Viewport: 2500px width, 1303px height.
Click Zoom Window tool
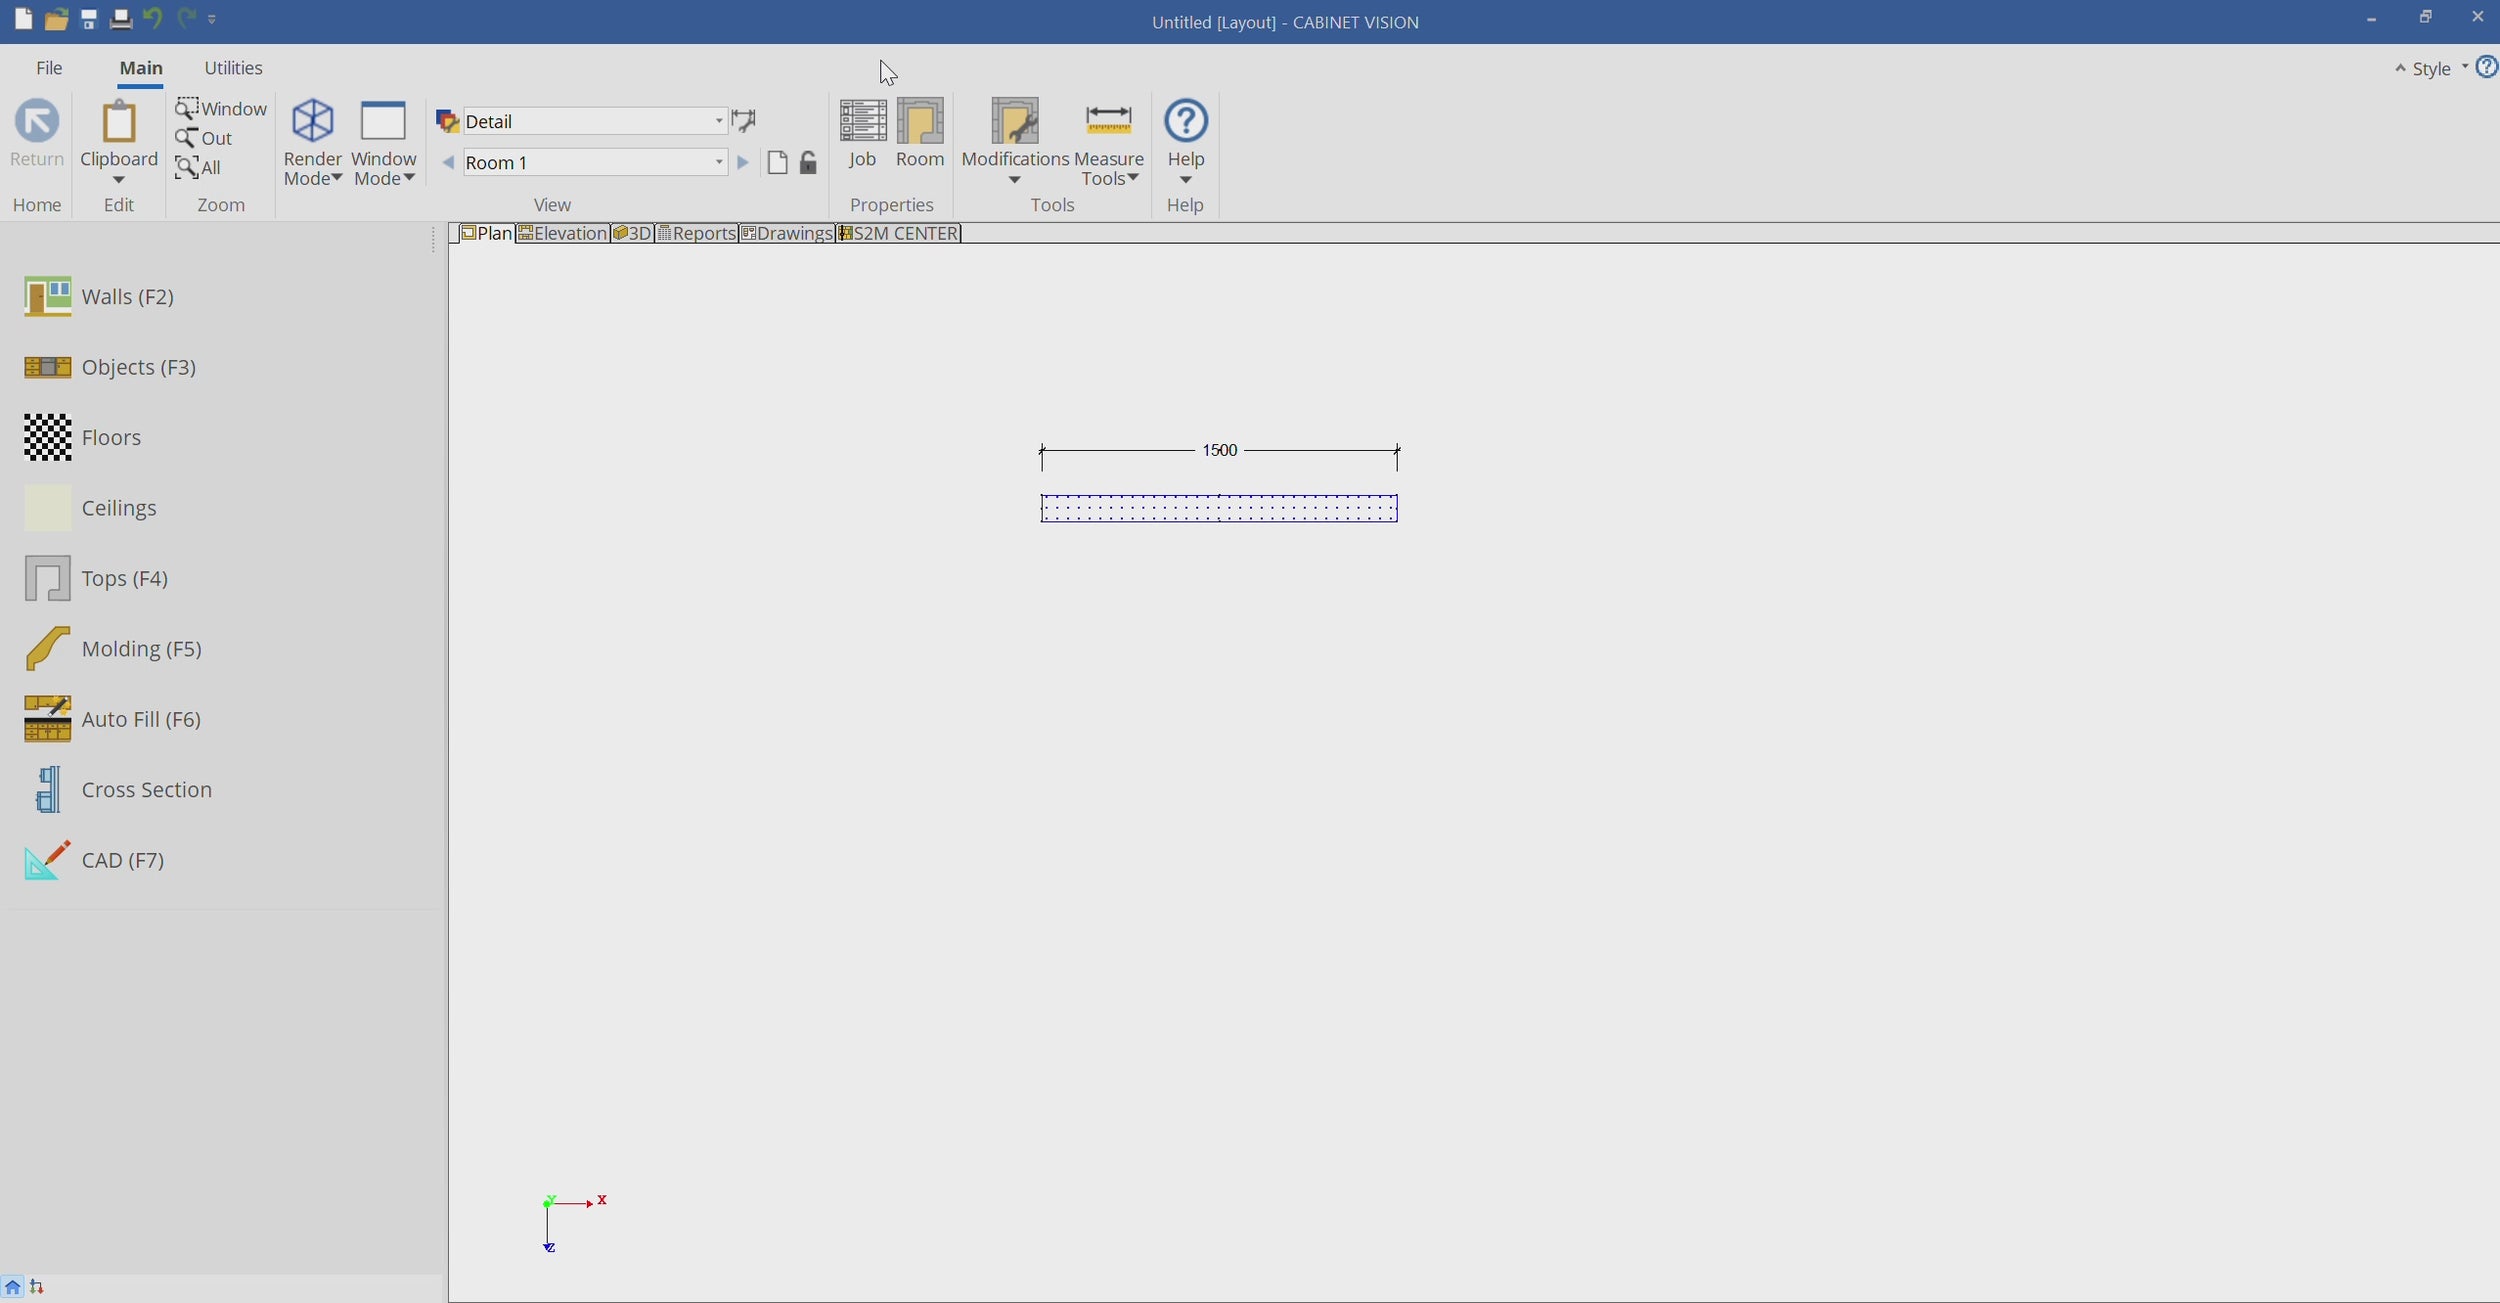(x=221, y=108)
